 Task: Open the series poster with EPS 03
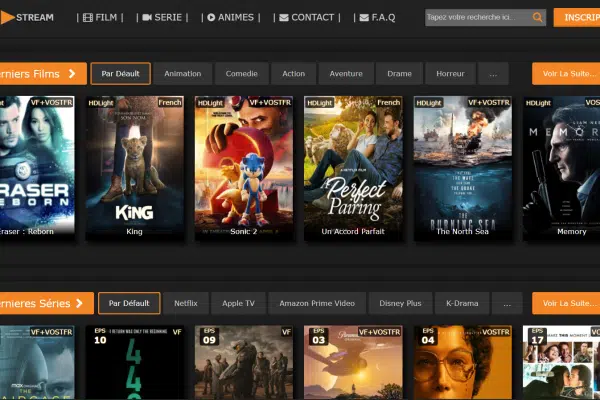pyautogui.click(x=353, y=362)
